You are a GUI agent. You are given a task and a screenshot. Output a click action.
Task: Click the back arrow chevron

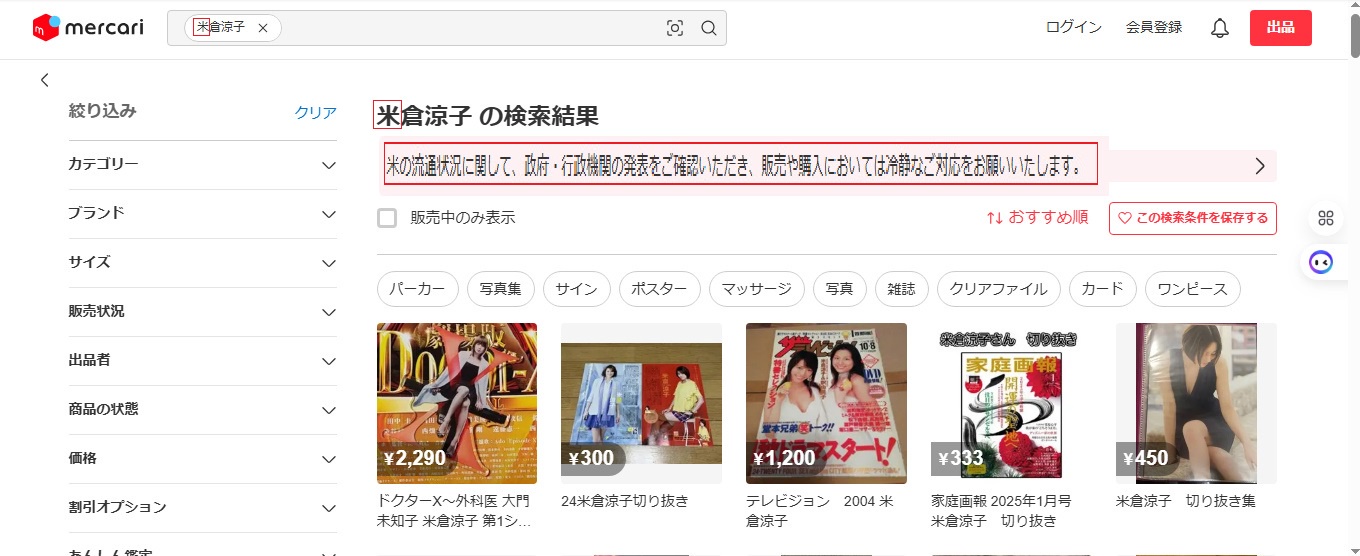(44, 80)
